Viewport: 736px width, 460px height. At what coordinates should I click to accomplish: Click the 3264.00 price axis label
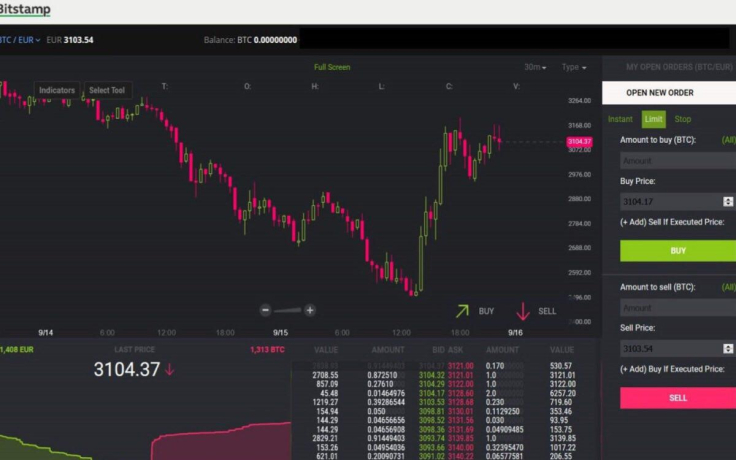point(579,100)
